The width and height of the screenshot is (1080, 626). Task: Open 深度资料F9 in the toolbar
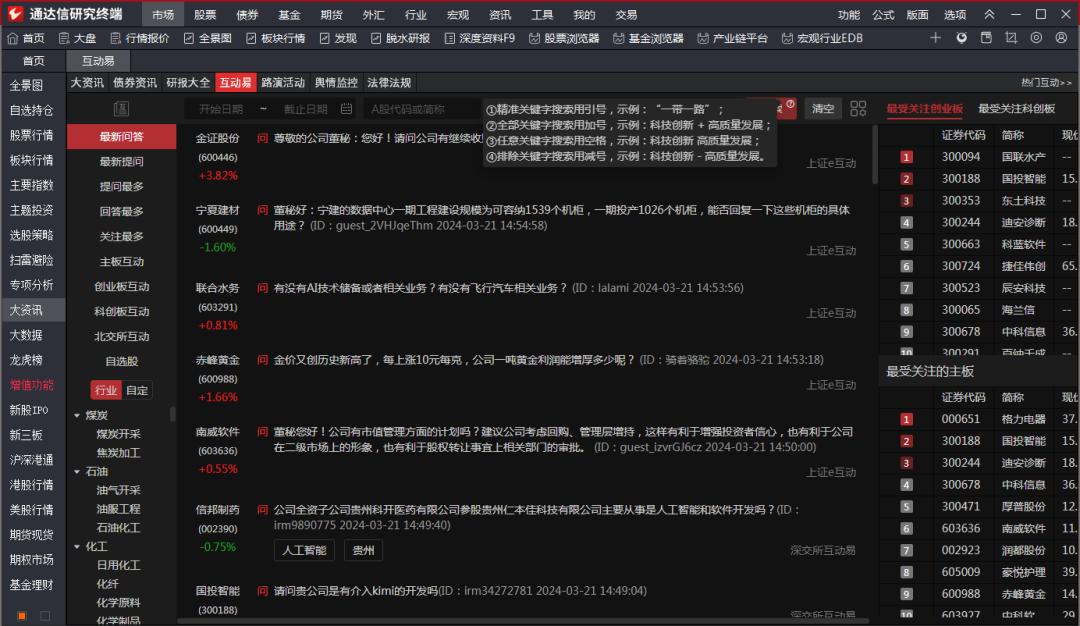click(x=479, y=39)
